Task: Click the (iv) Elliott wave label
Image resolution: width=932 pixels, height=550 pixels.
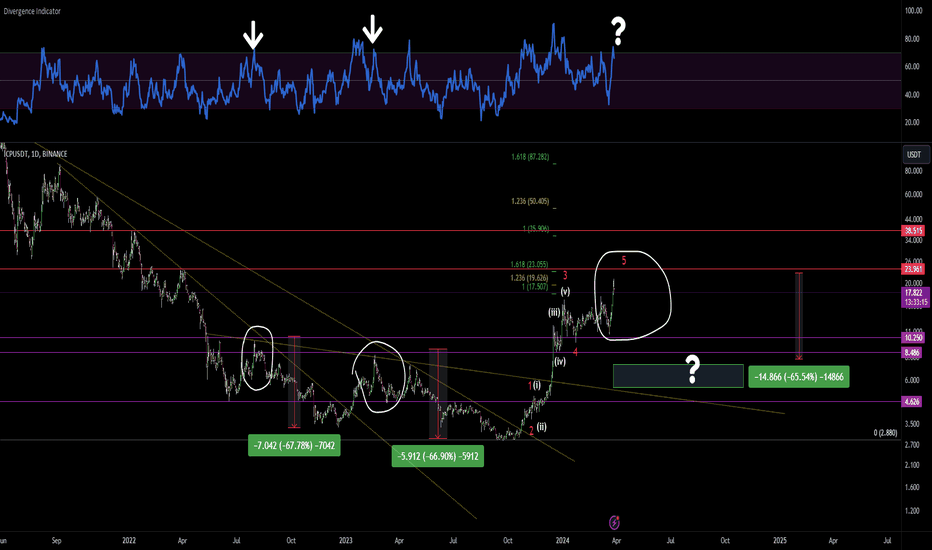Action: point(560,362)
